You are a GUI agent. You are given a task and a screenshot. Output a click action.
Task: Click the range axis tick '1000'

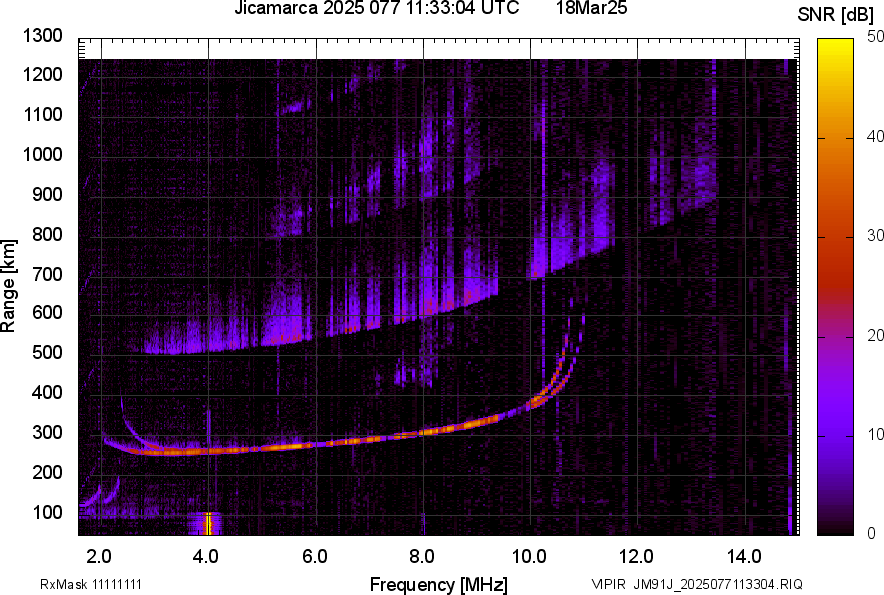pyautogui.click(x=43, y=154)
